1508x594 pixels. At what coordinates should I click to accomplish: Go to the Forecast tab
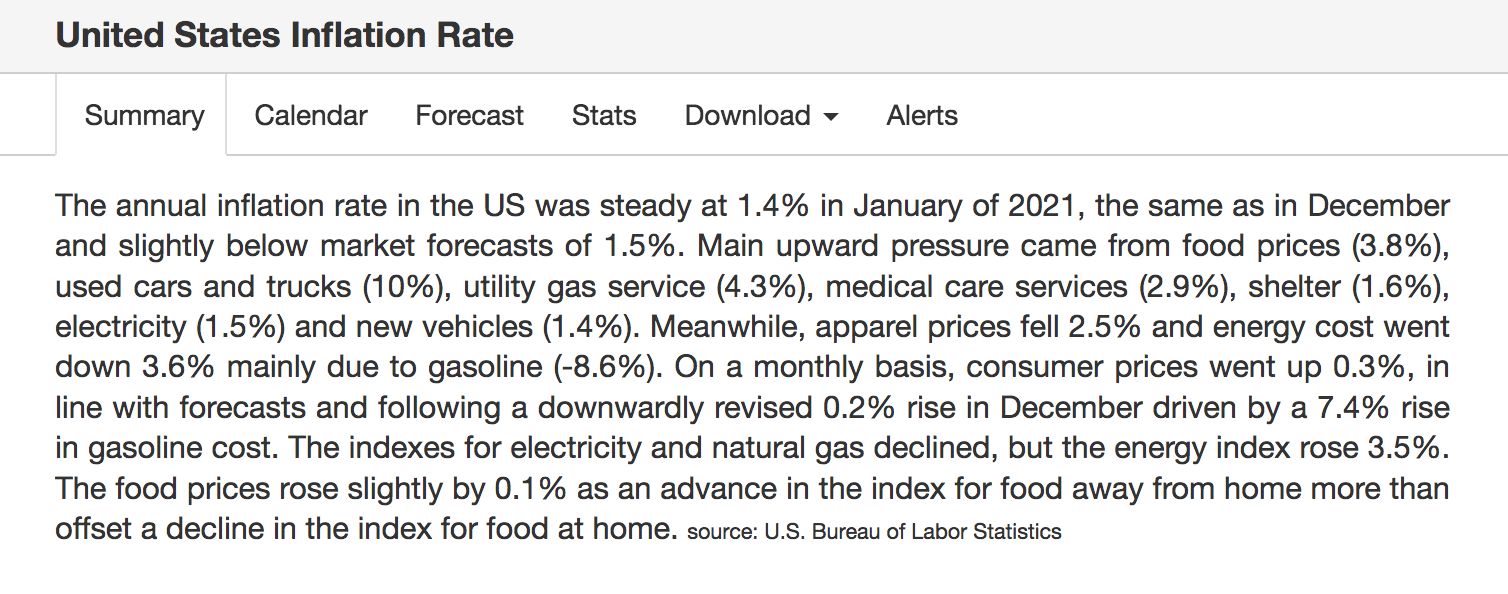click(469, 115)
